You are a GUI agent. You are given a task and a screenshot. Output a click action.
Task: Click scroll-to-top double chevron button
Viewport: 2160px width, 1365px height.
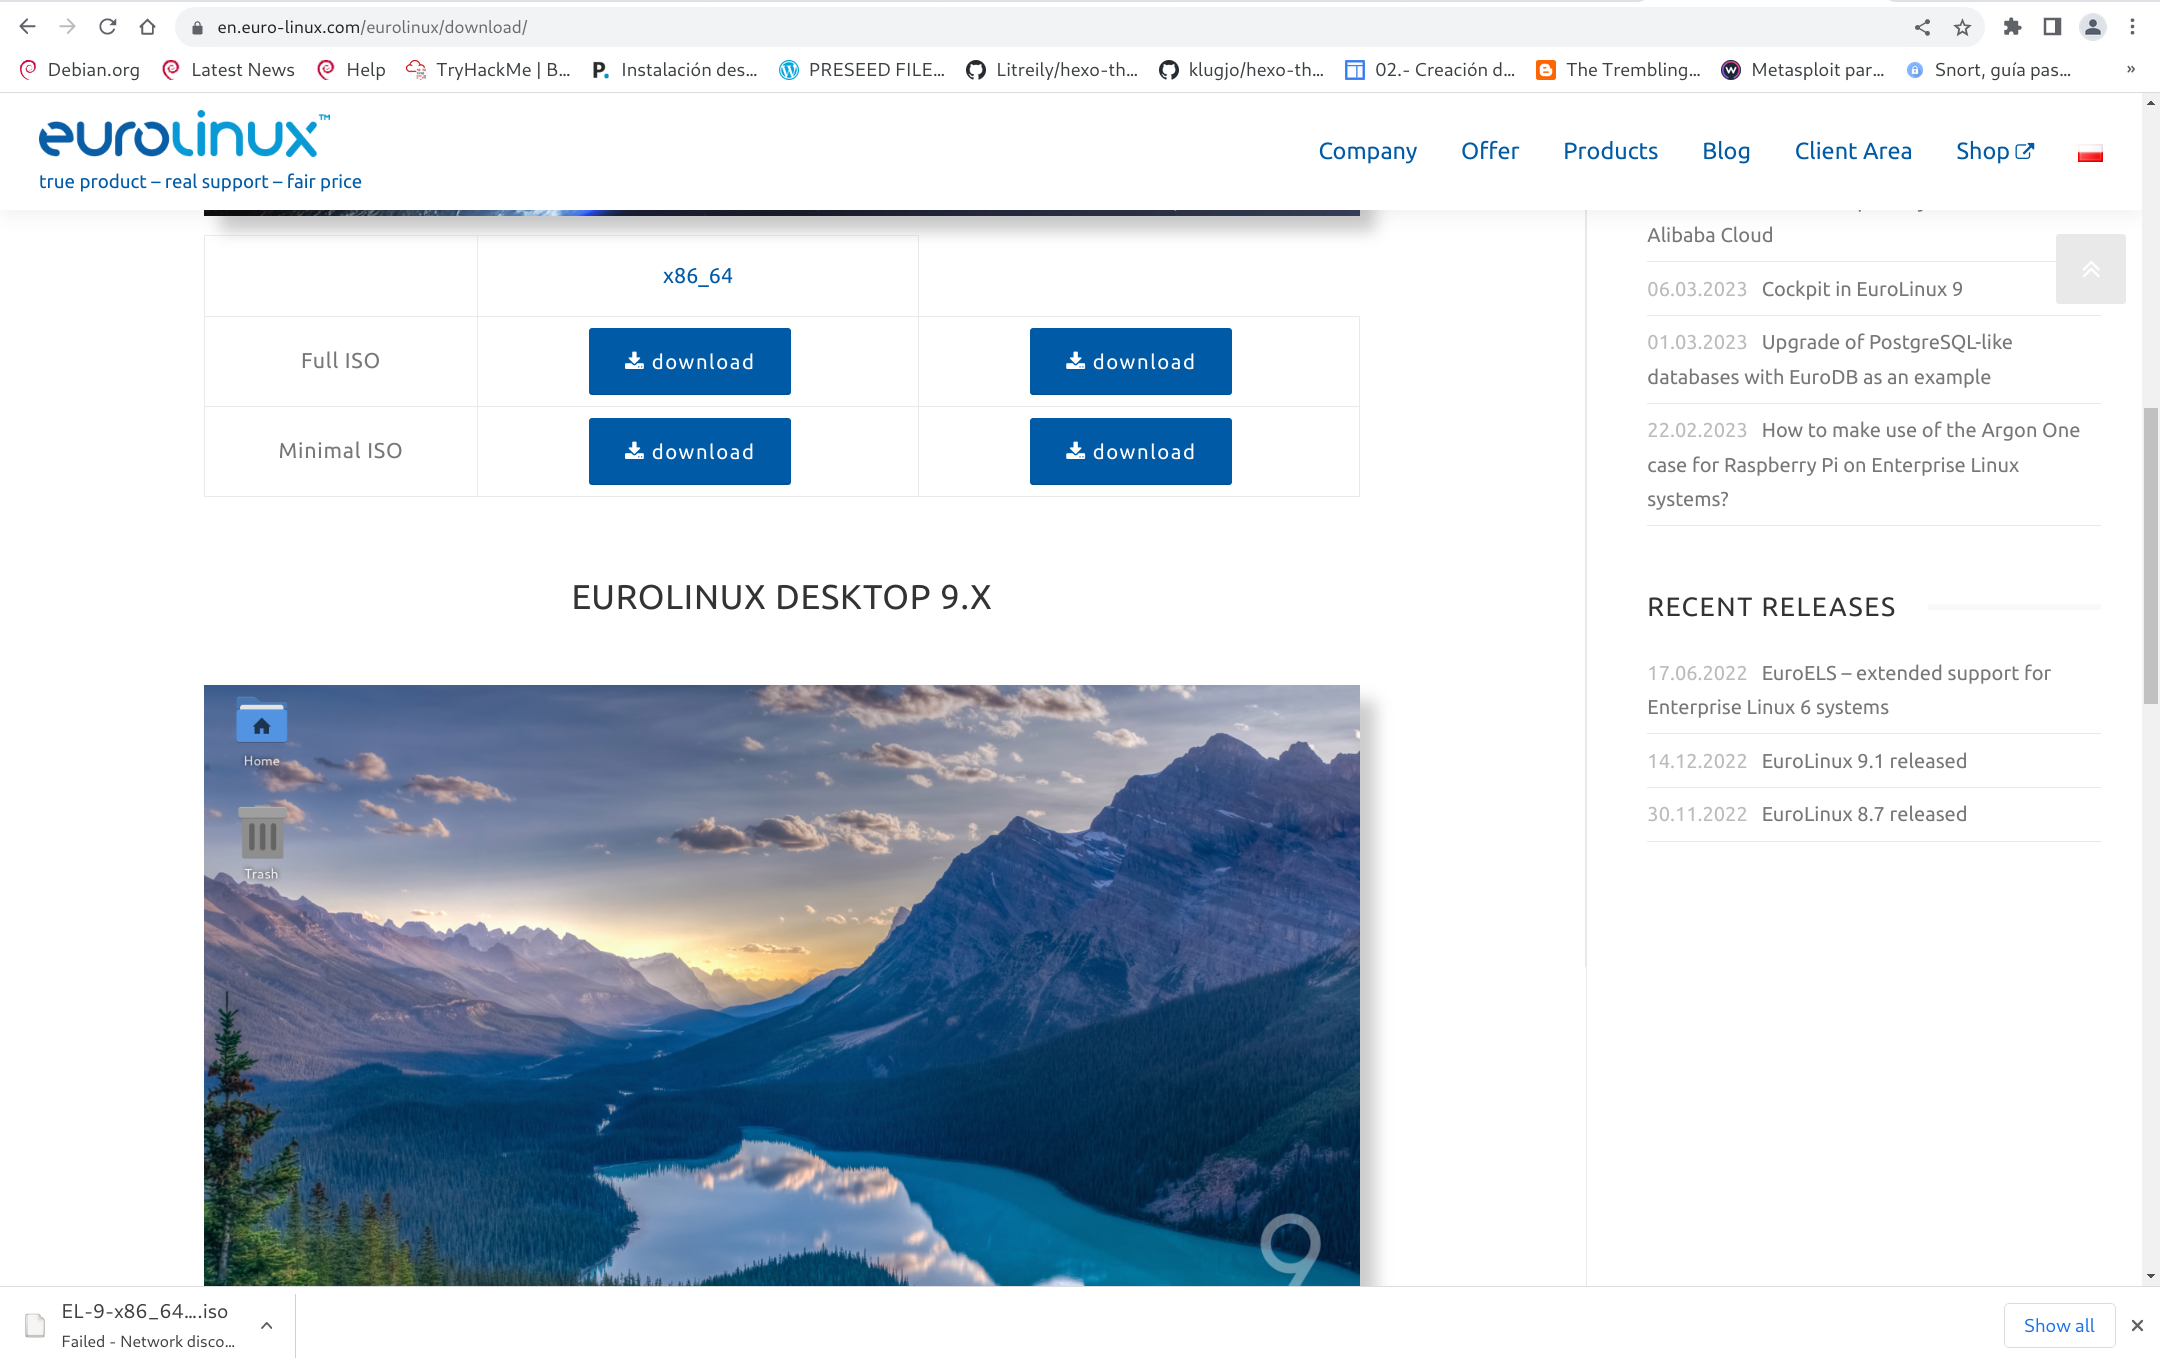tap(2090, 269)
